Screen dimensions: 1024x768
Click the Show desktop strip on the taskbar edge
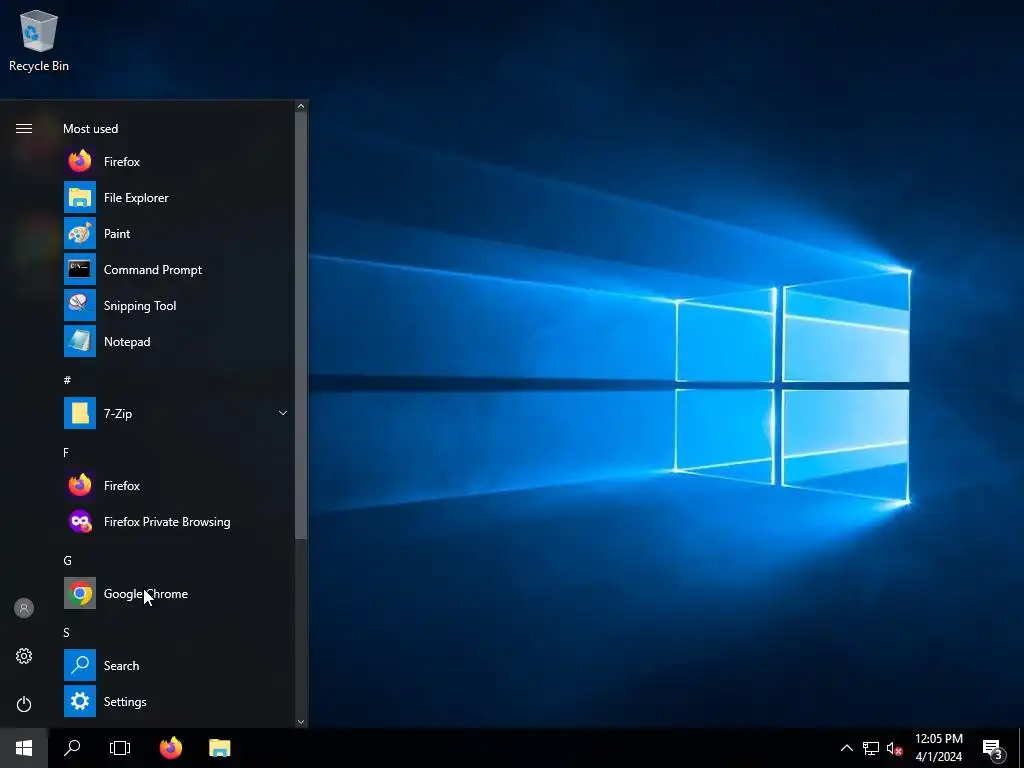(x=1021, y=748)
